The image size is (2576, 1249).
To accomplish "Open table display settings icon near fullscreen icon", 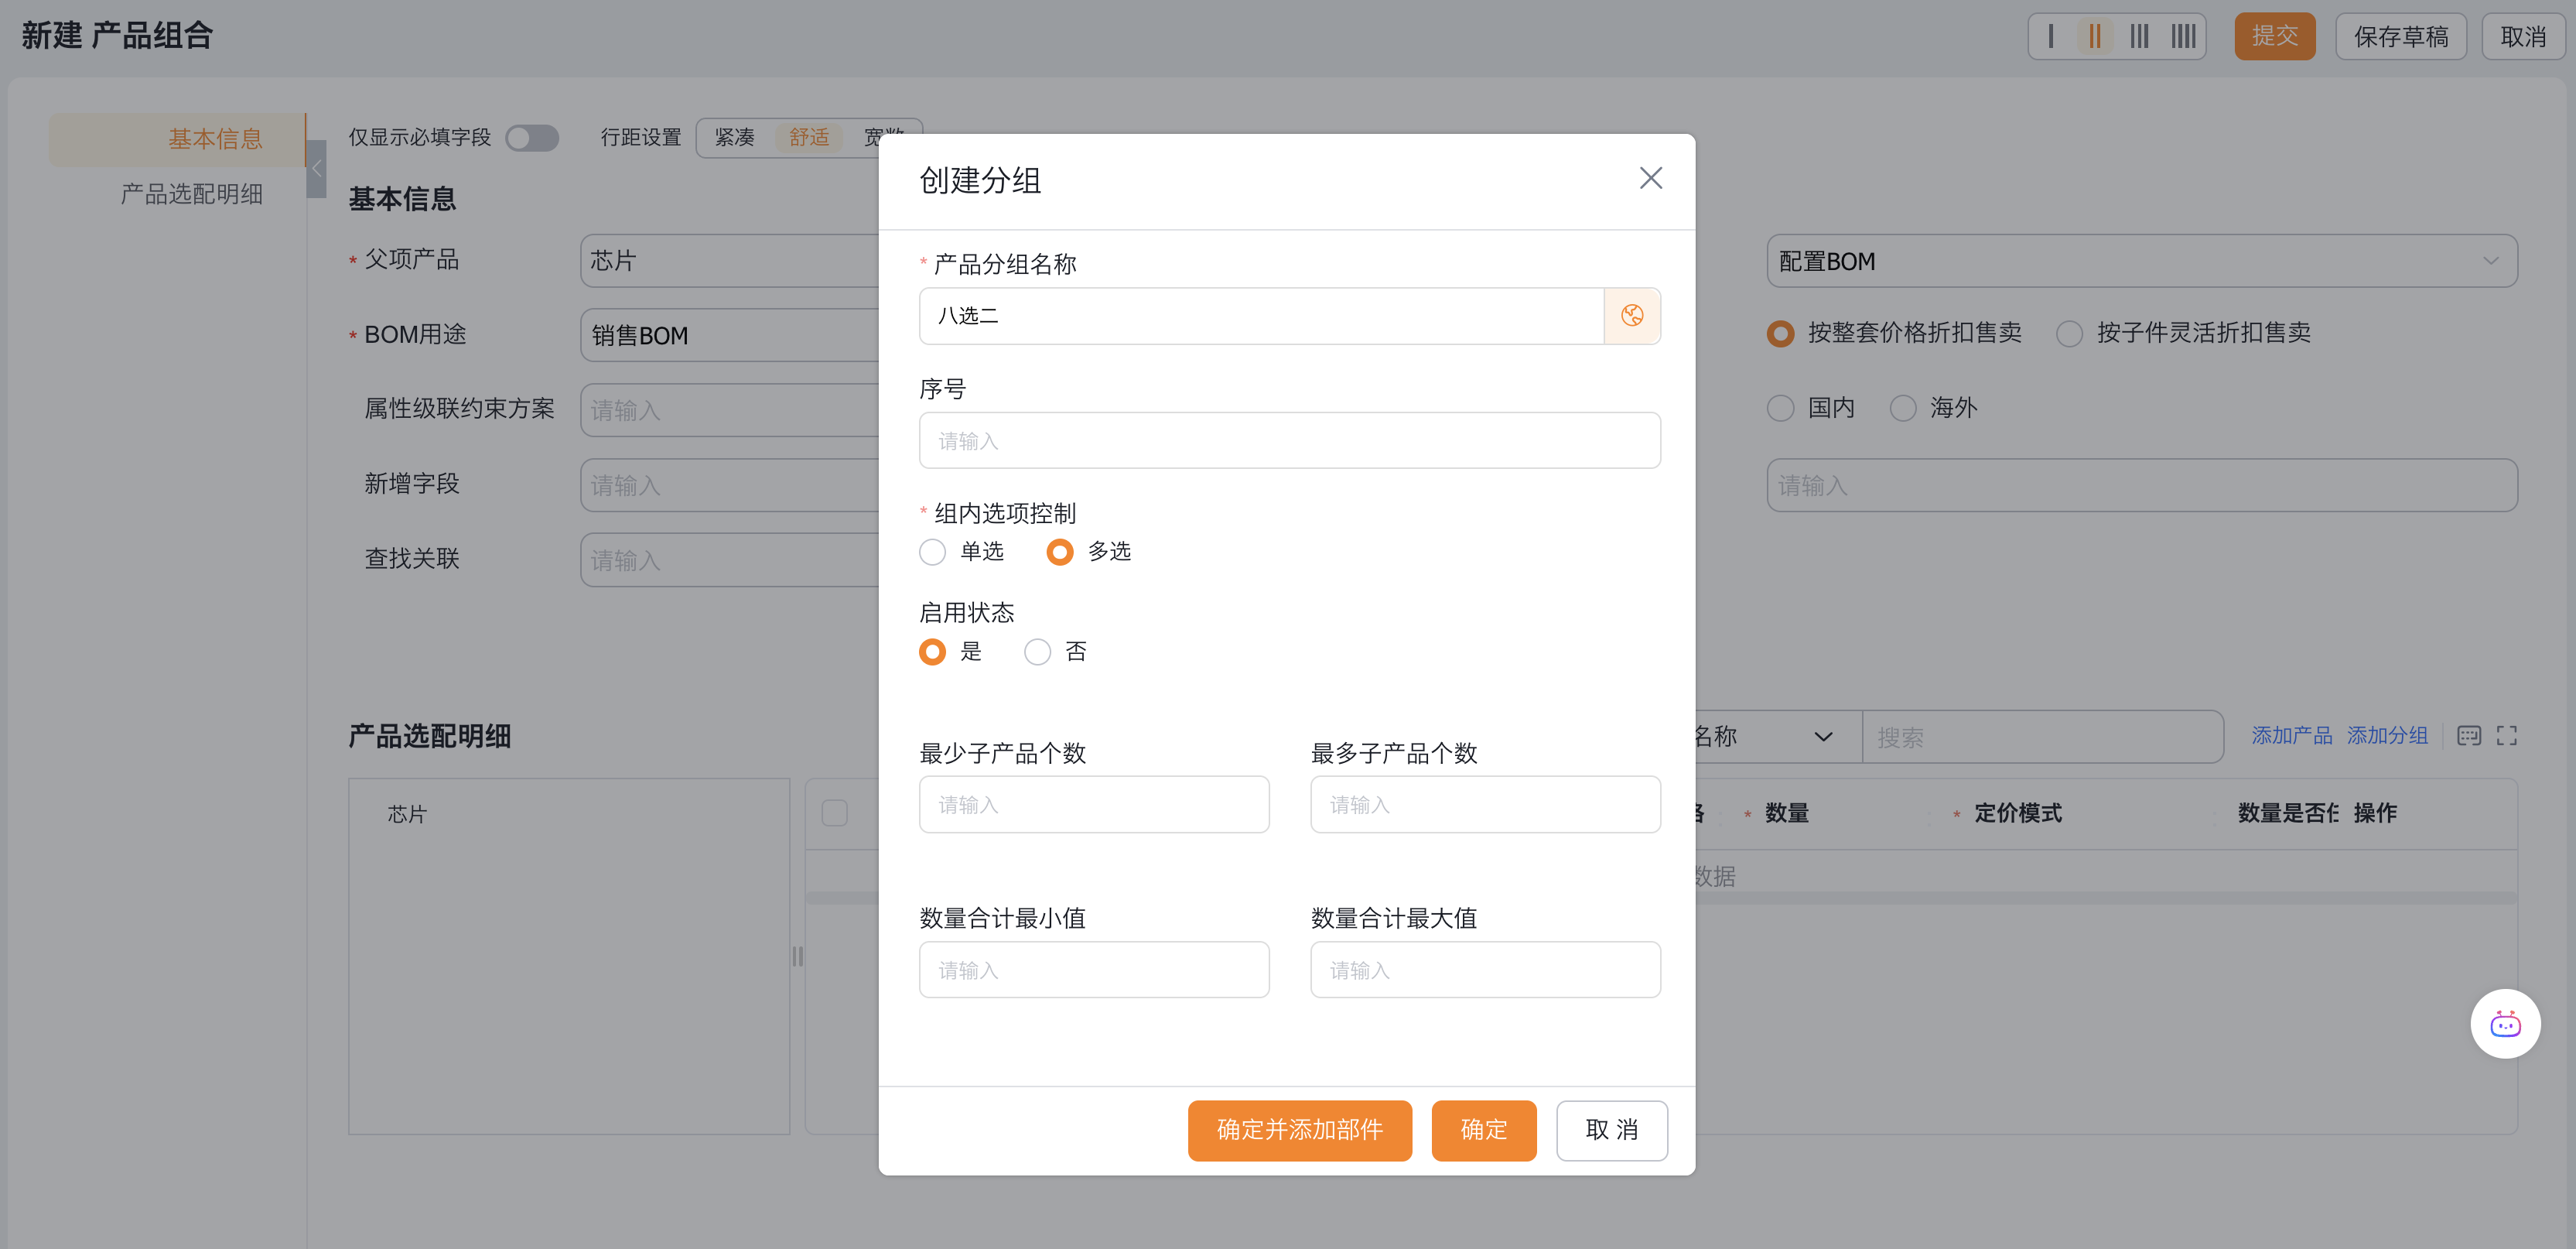I will pyautogui.click(x=2469, y=736).
